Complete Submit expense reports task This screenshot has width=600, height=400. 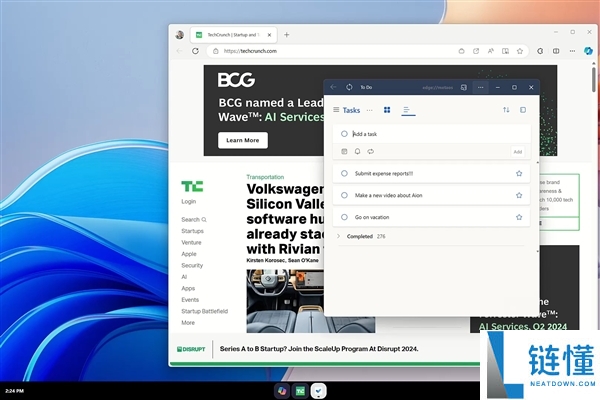[x=344, y=173]
